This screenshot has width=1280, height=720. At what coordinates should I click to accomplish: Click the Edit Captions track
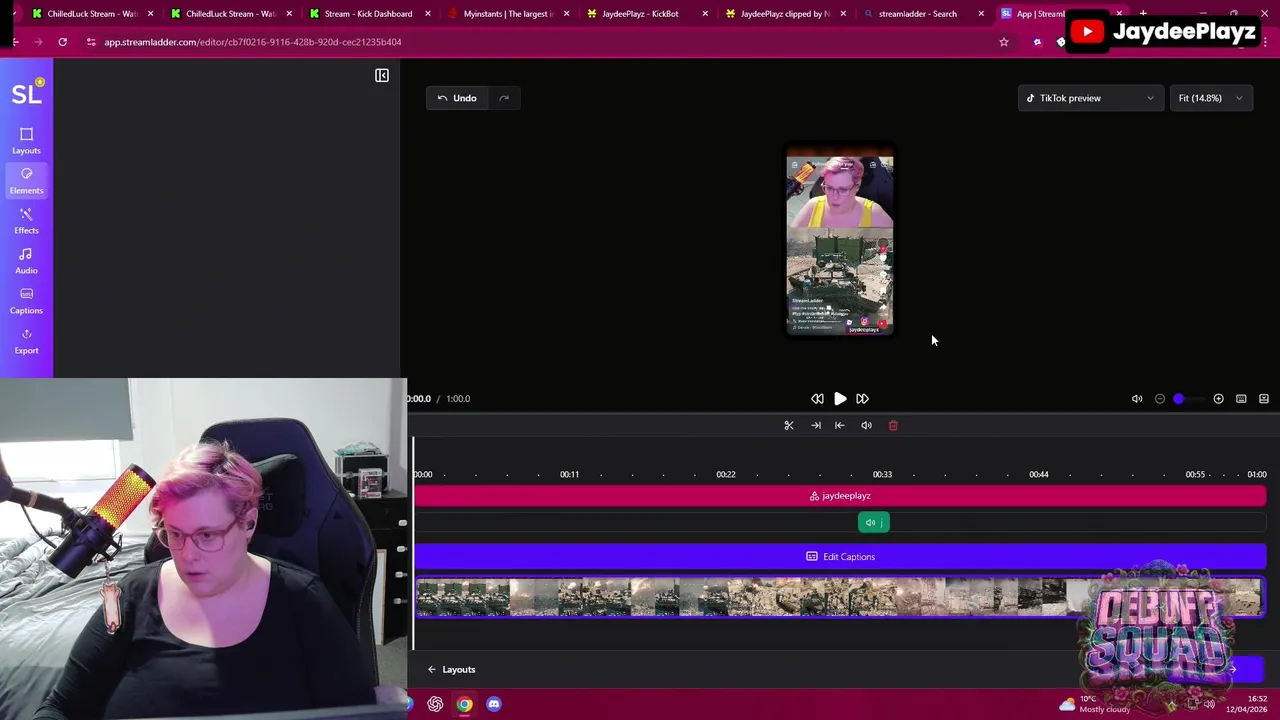[840, 557]
